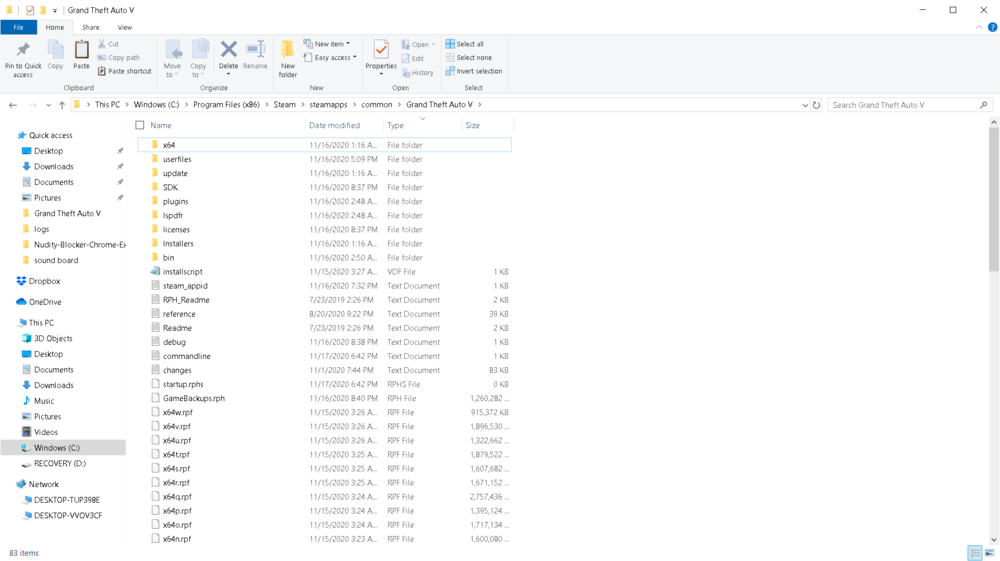The image size is (1000, 561).
Task: Click the Cut command
Action: coord(108,44)
